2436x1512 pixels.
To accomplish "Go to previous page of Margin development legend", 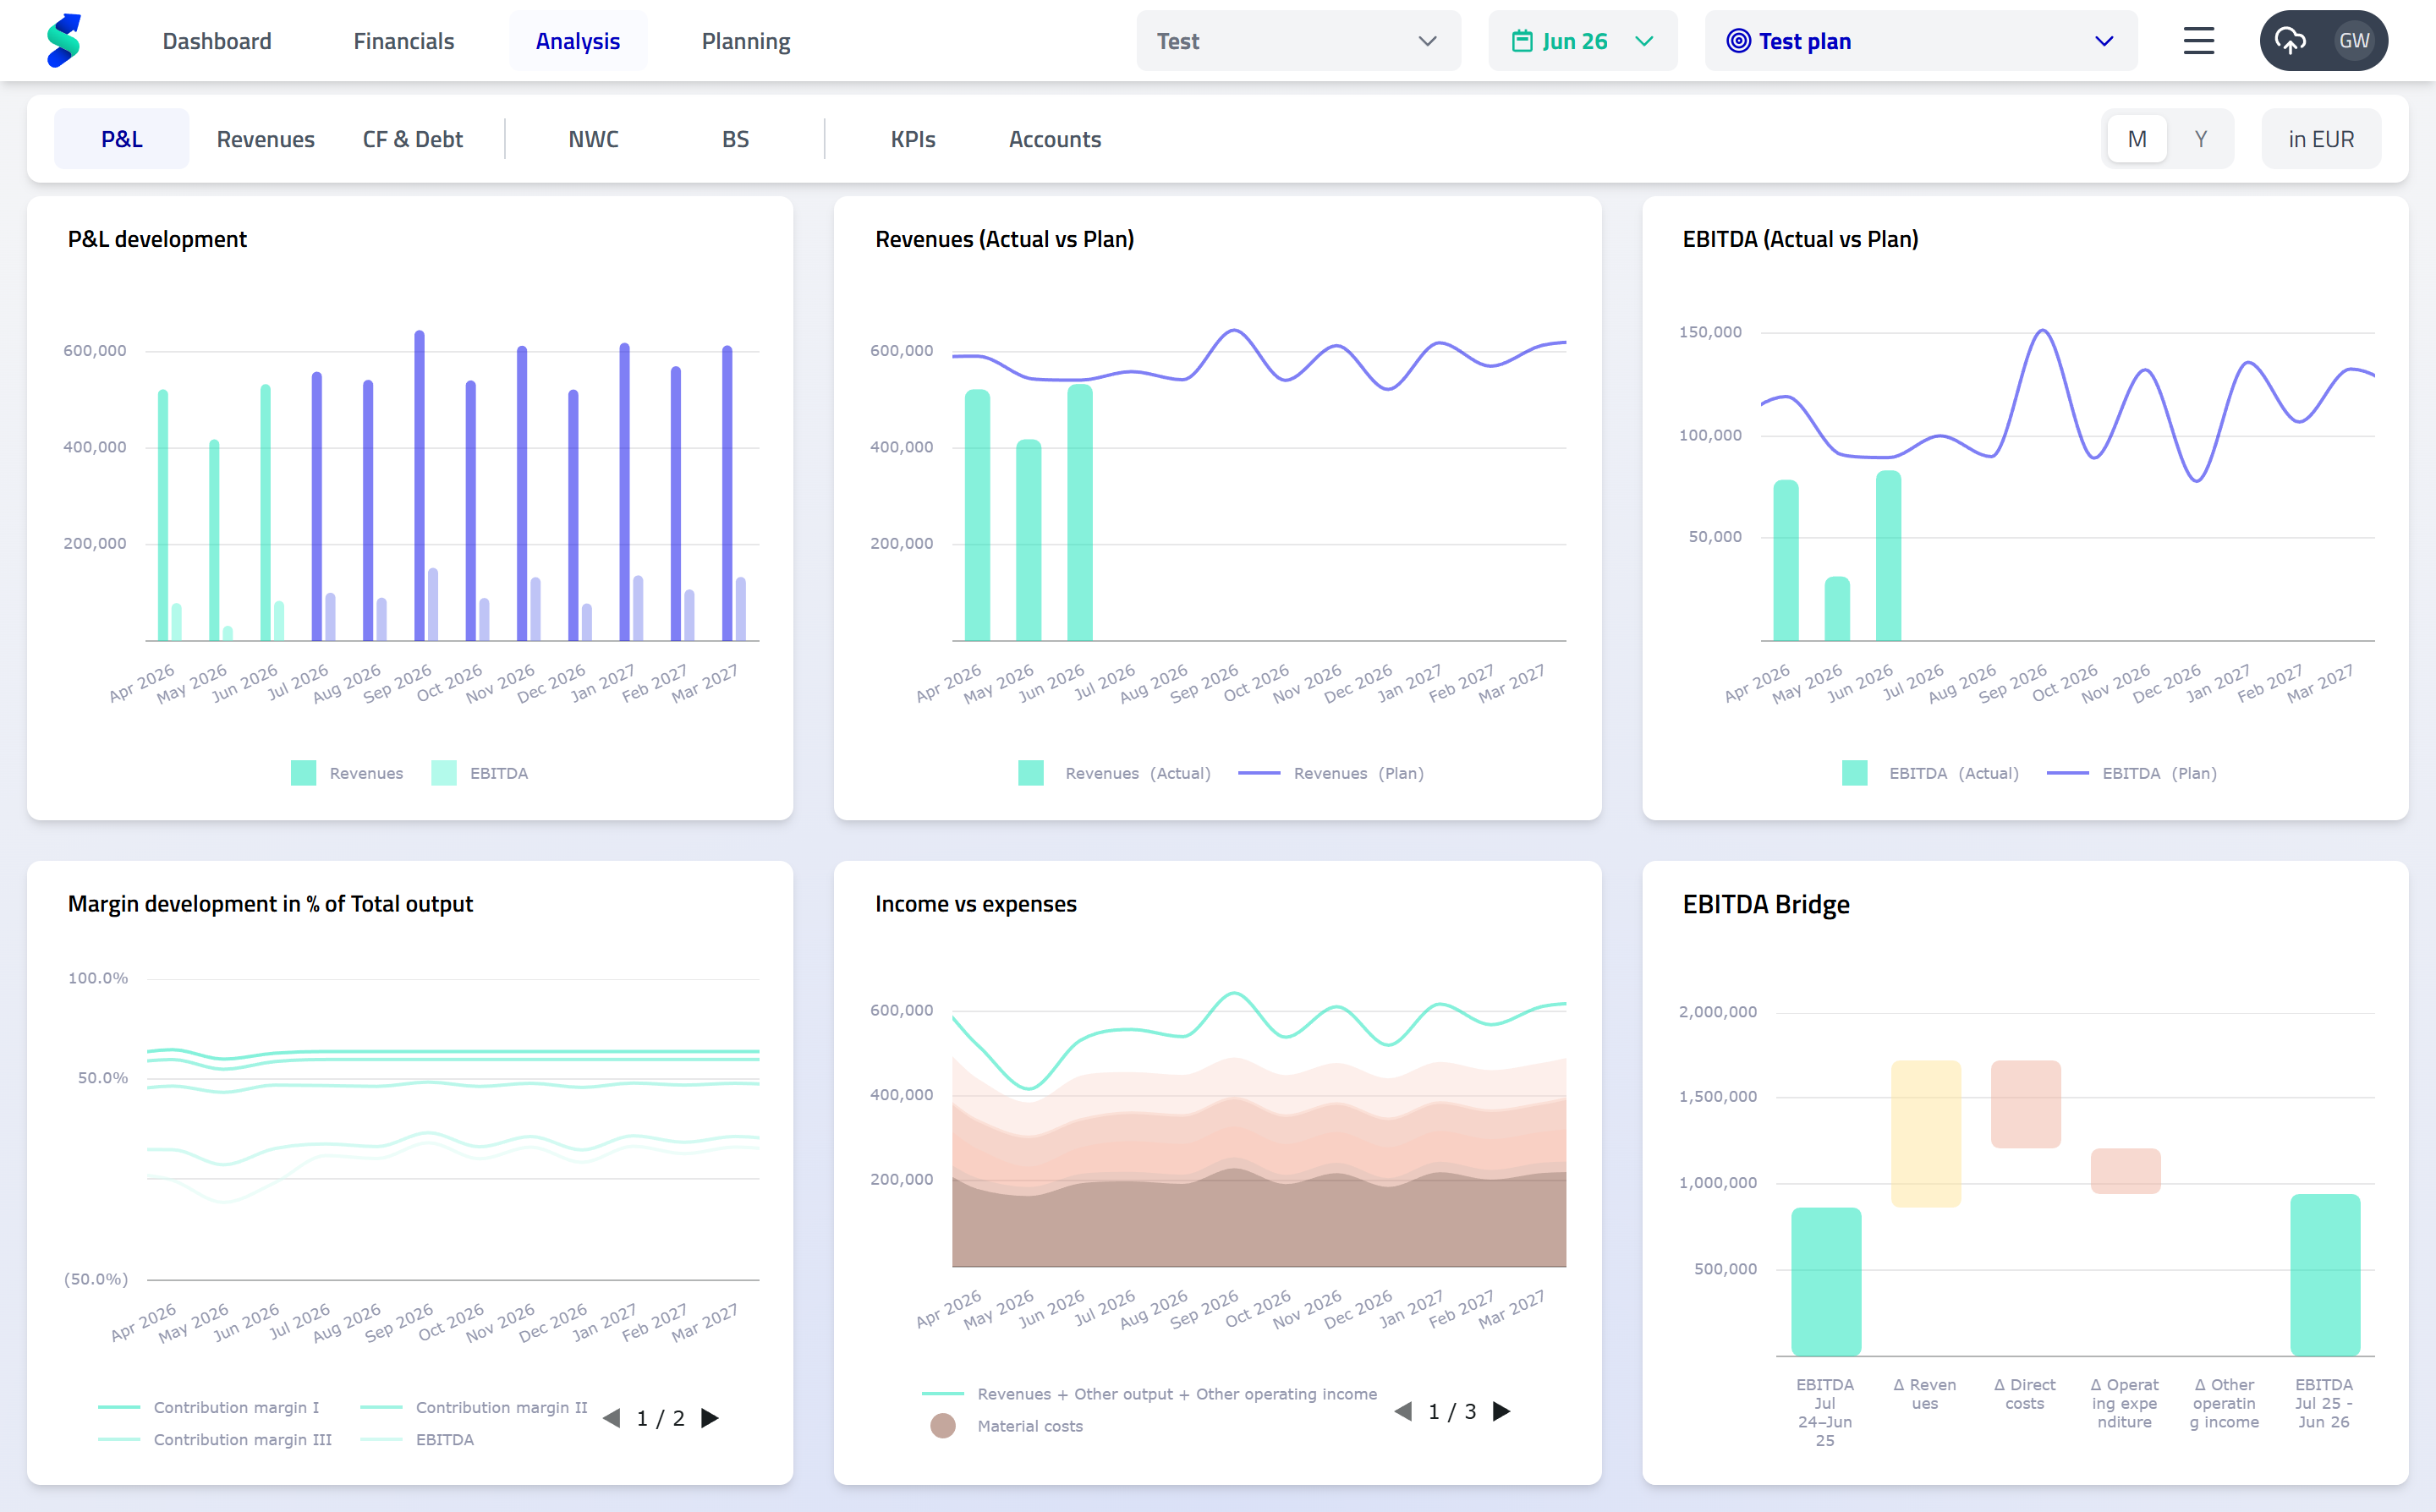I will click(612, 1418).
